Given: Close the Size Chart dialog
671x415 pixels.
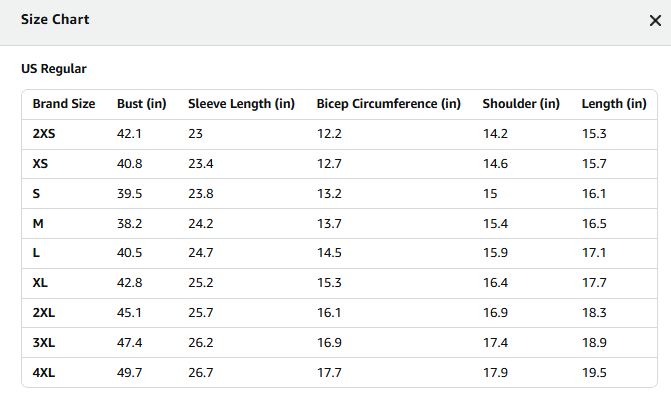Looking at the screenshot, I should point(655,21).
